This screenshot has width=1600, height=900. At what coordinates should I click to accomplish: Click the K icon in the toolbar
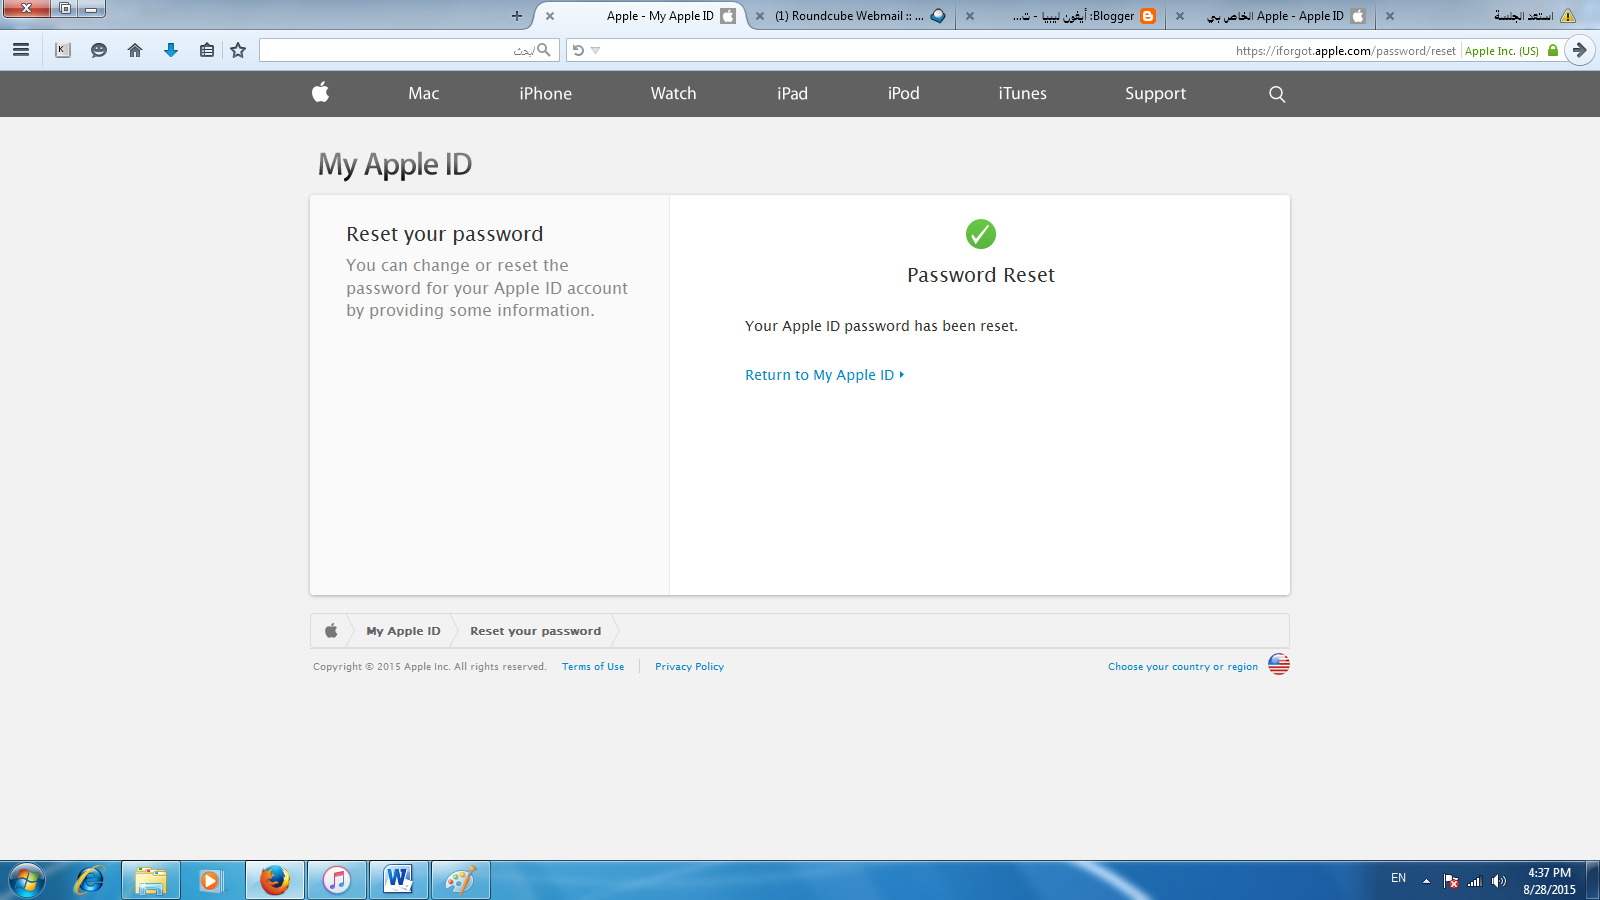[63, 50]
